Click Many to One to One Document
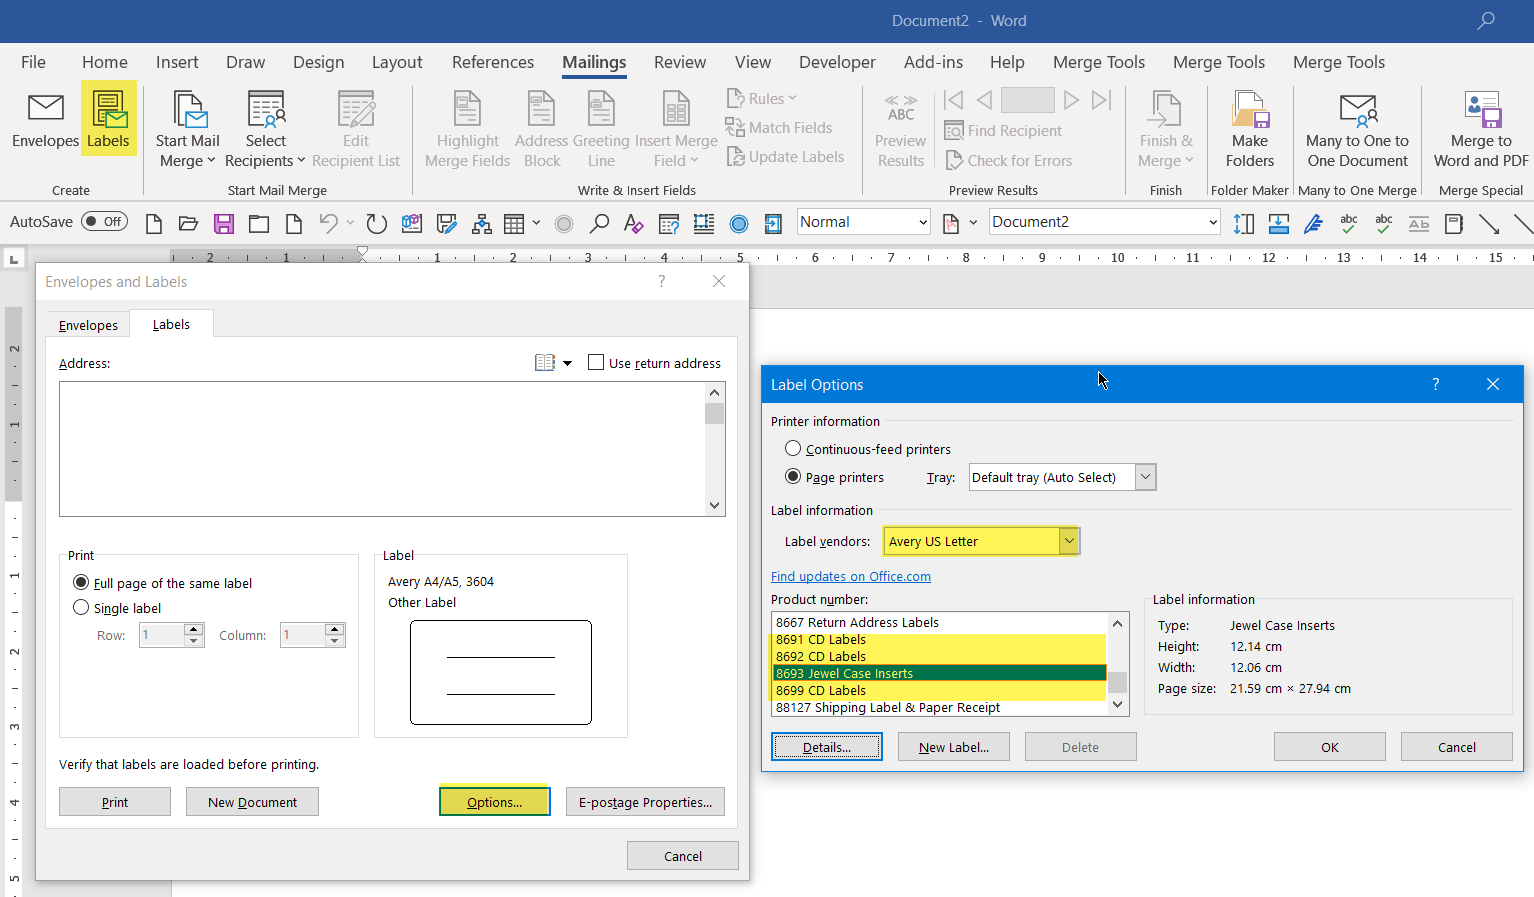The height and width of the screenshot is (897, 1534). coord(1357,130)
